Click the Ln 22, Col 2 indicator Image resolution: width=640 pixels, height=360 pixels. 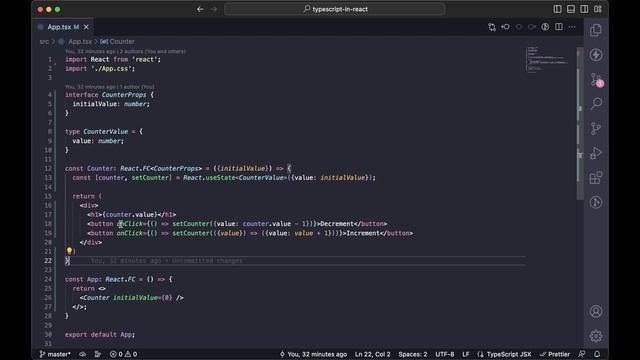point(372,354)
